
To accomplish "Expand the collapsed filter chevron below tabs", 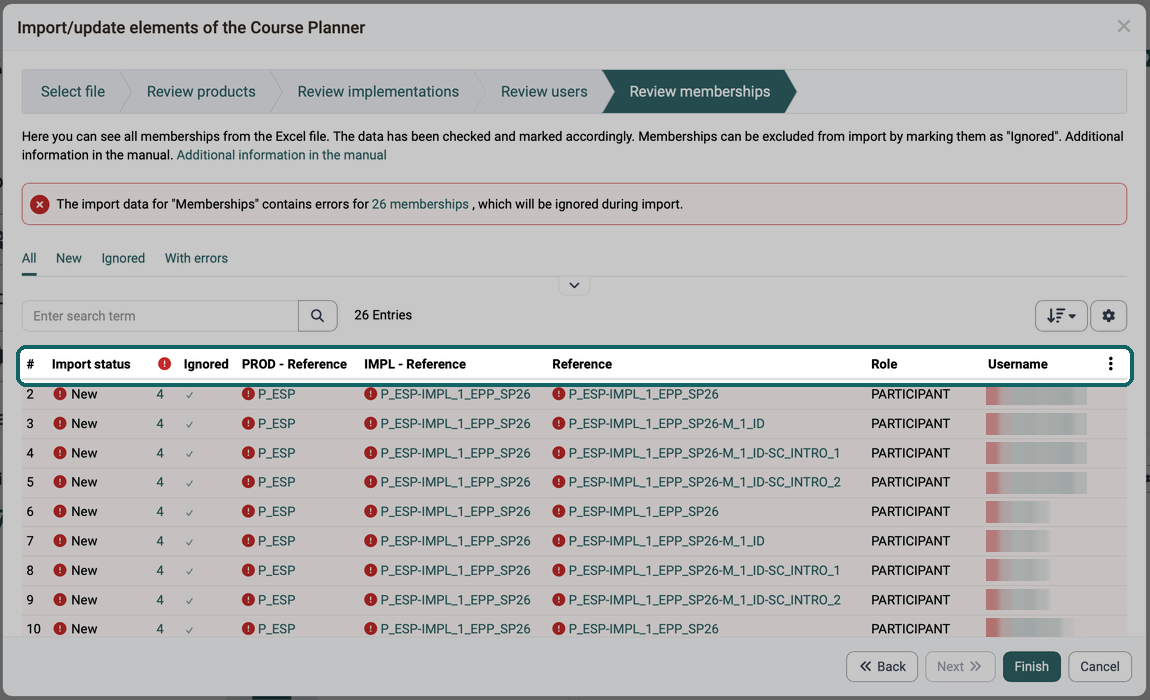I will tap(574, 285).
